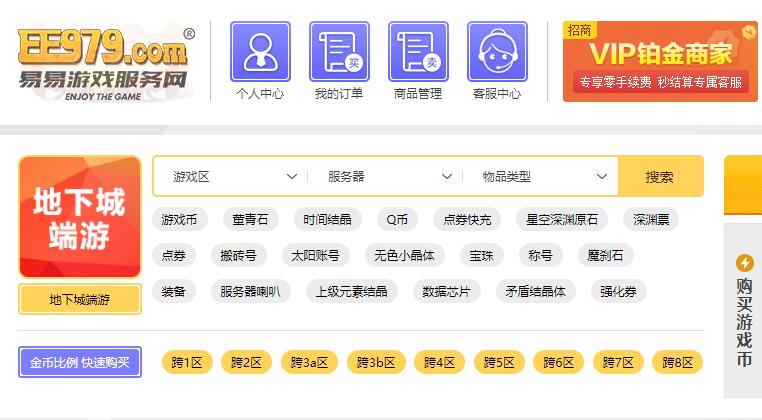The width and height of the screenshot is (762, 420).
Task: Click the lightning icon above 购买游戏币
Action: pos(744,263)
